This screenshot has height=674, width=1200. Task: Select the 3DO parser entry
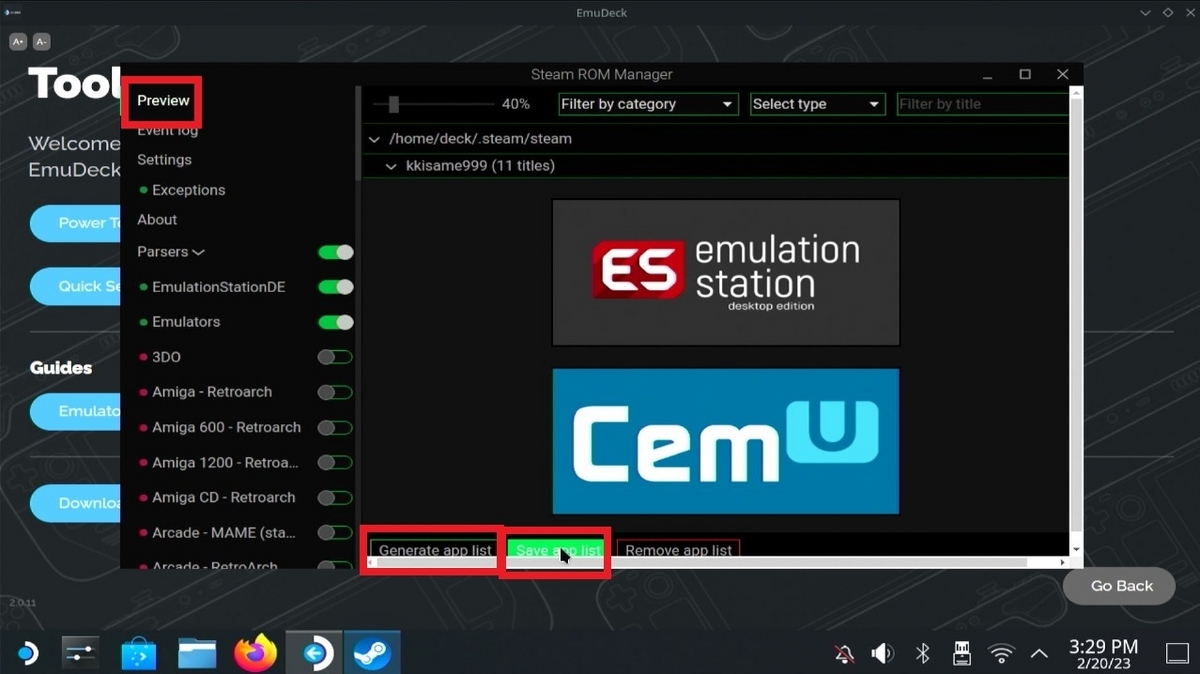click(x=166, y=357)
